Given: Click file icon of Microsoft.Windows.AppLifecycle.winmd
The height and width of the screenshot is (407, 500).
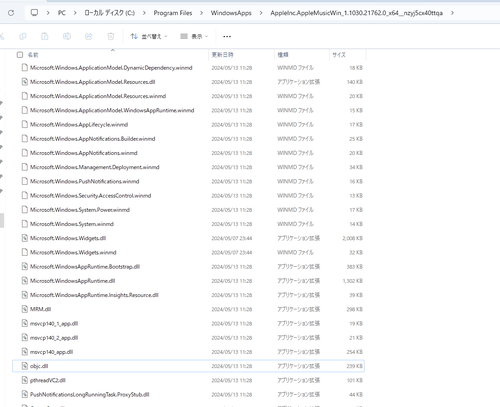Looking at the screenshot, I should 25,124.
